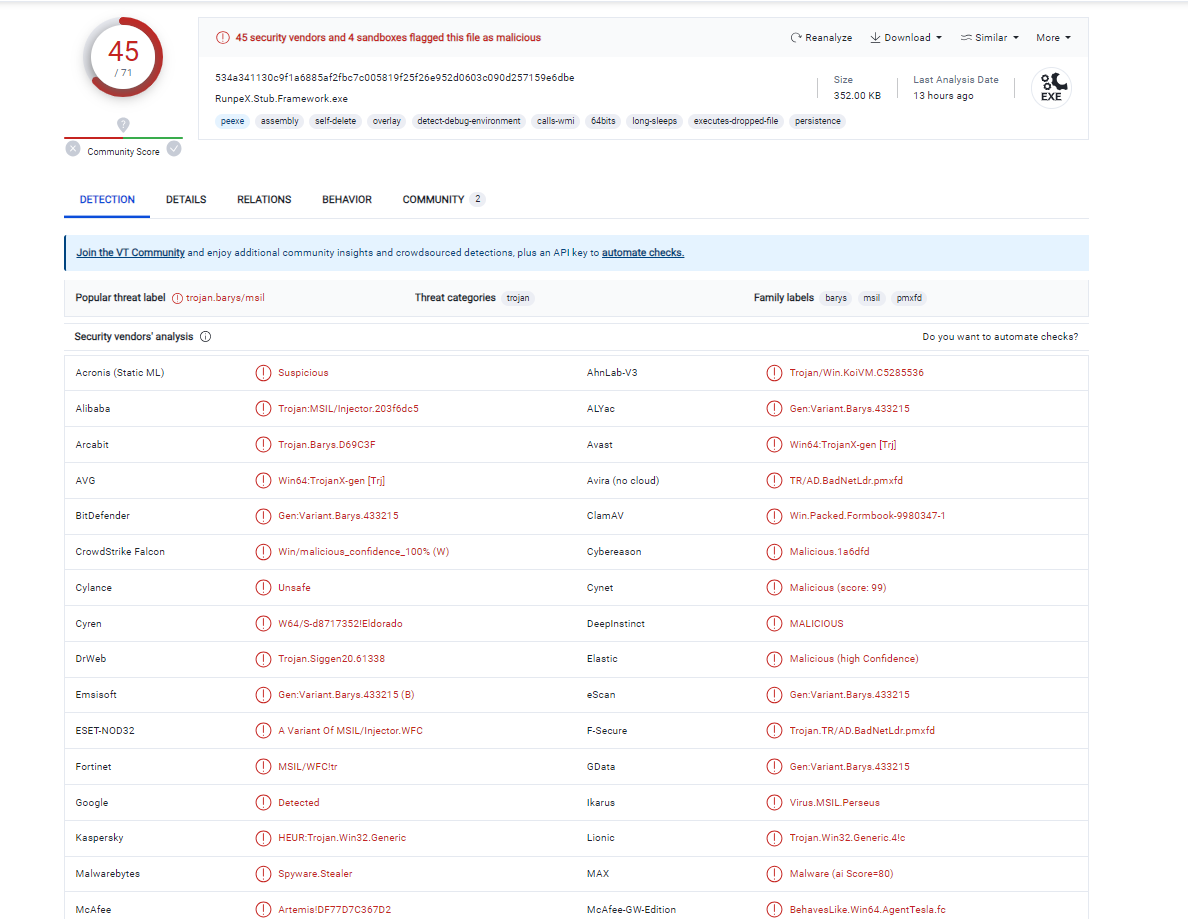Click the Reanalyze refresh icon
This screenshot has width=1188, height=919.
pos(796,38)
